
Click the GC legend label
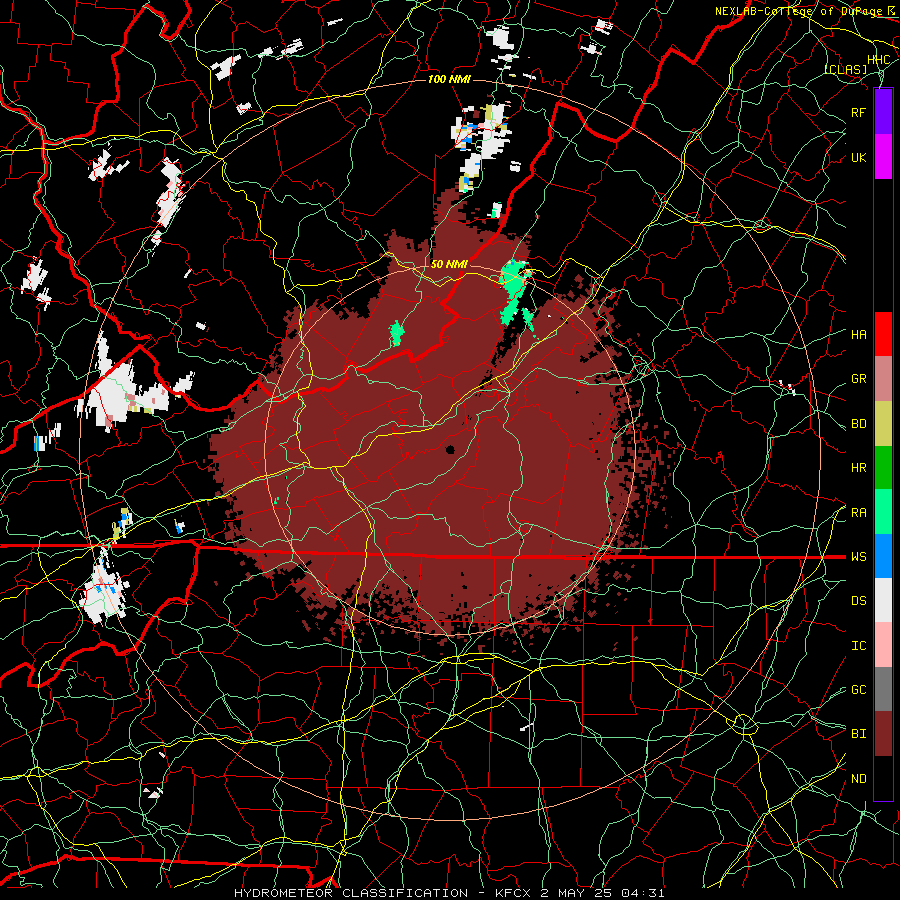(858, 690)
